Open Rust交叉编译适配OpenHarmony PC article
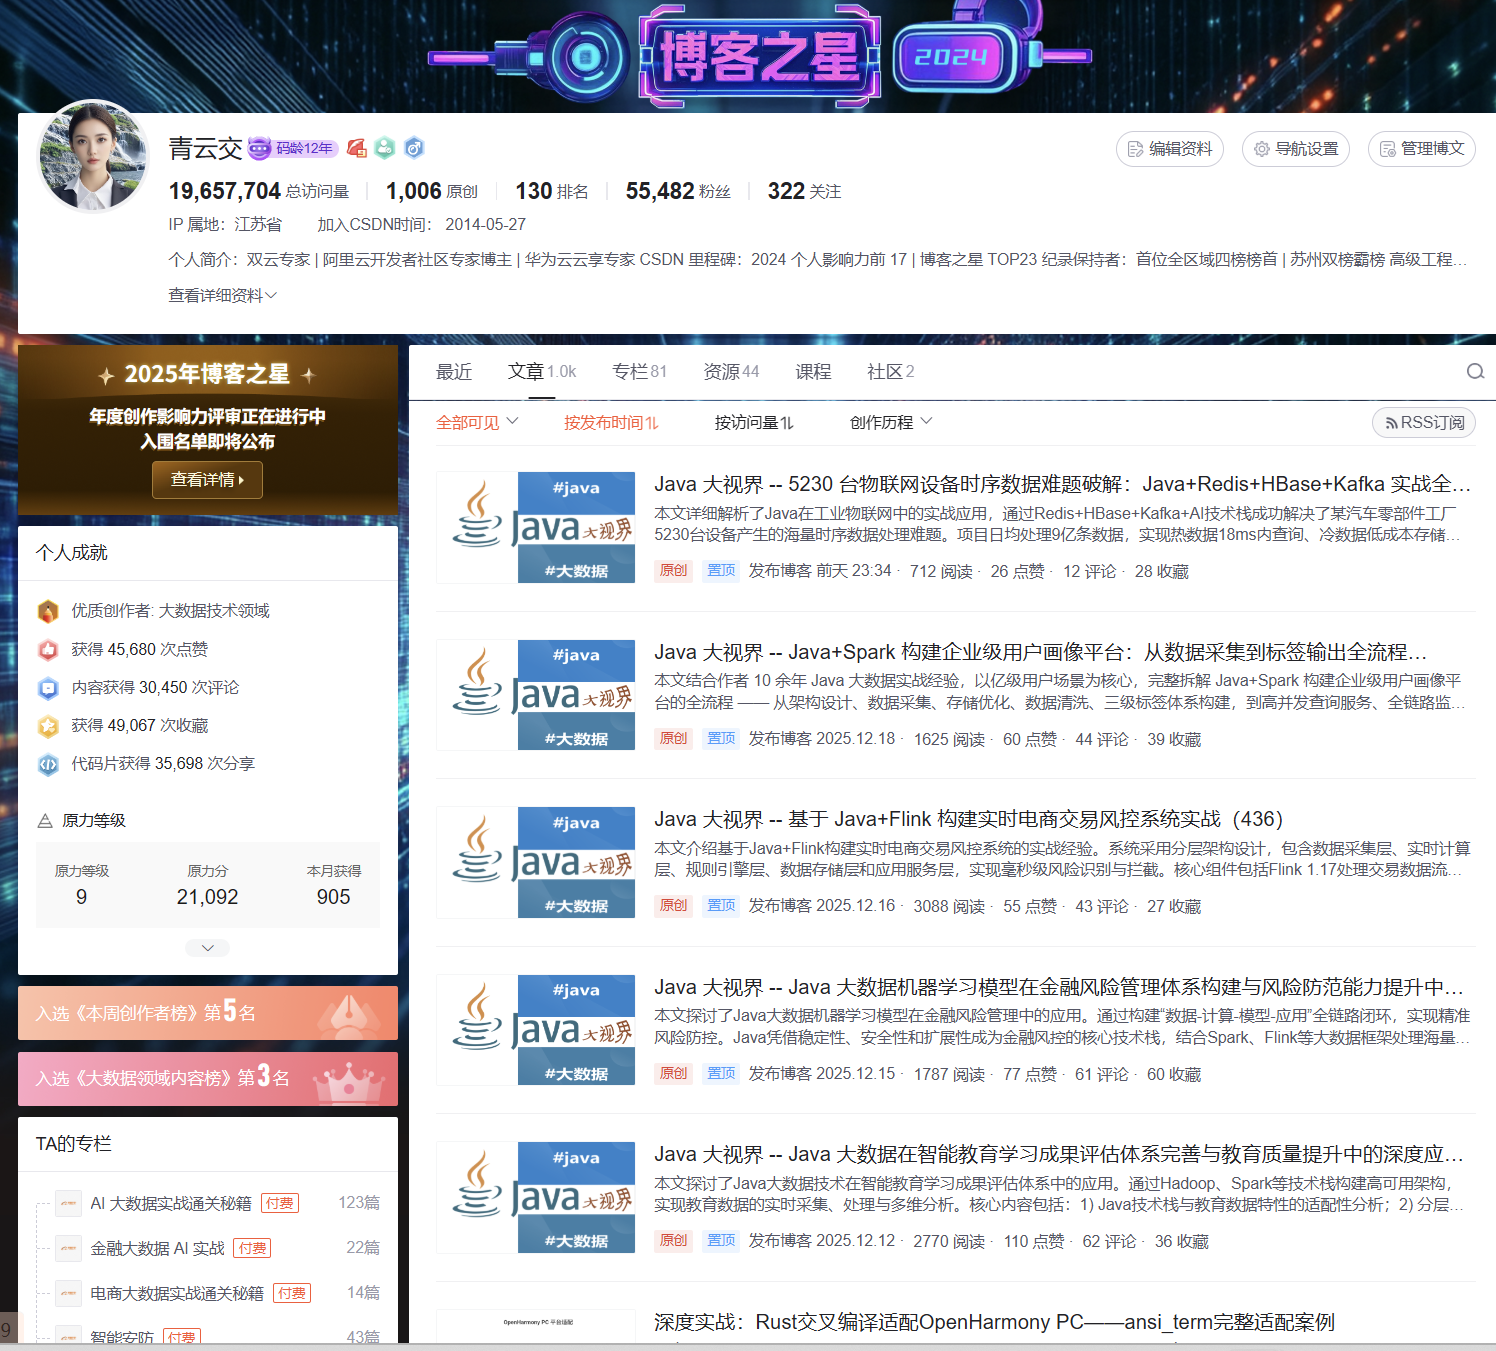 coord(994,1322)
